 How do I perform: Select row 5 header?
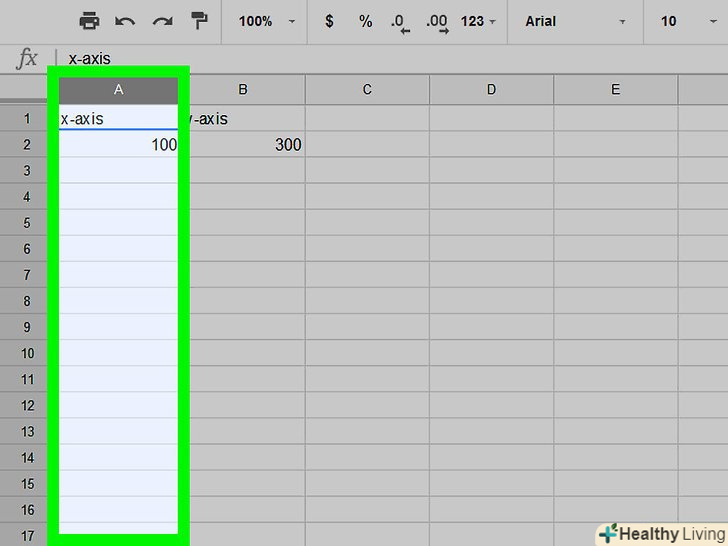[x=26, y=223]
